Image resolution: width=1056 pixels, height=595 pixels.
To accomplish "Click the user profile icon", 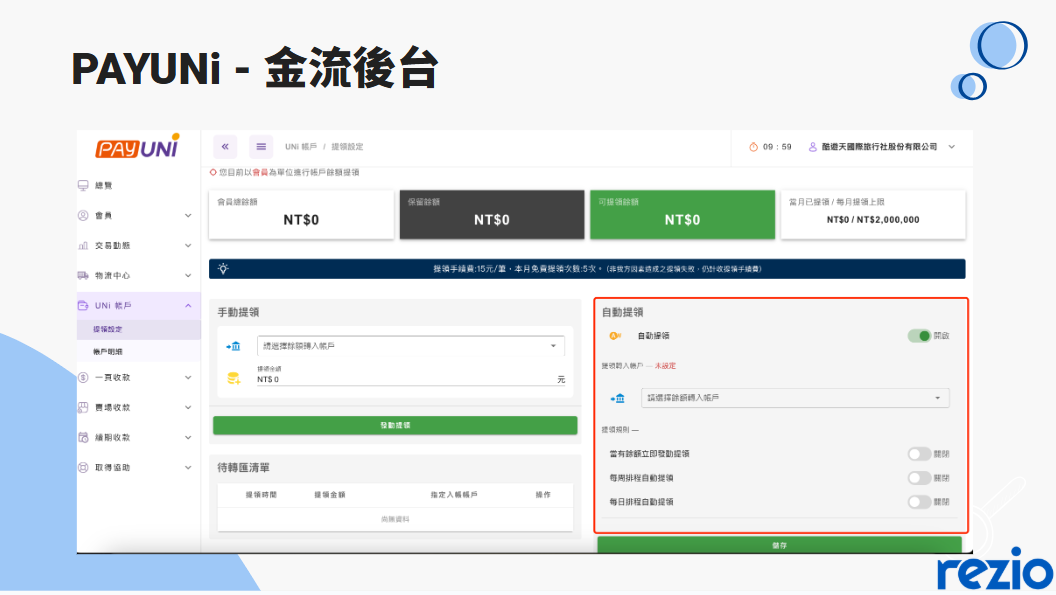I will 812,147.
